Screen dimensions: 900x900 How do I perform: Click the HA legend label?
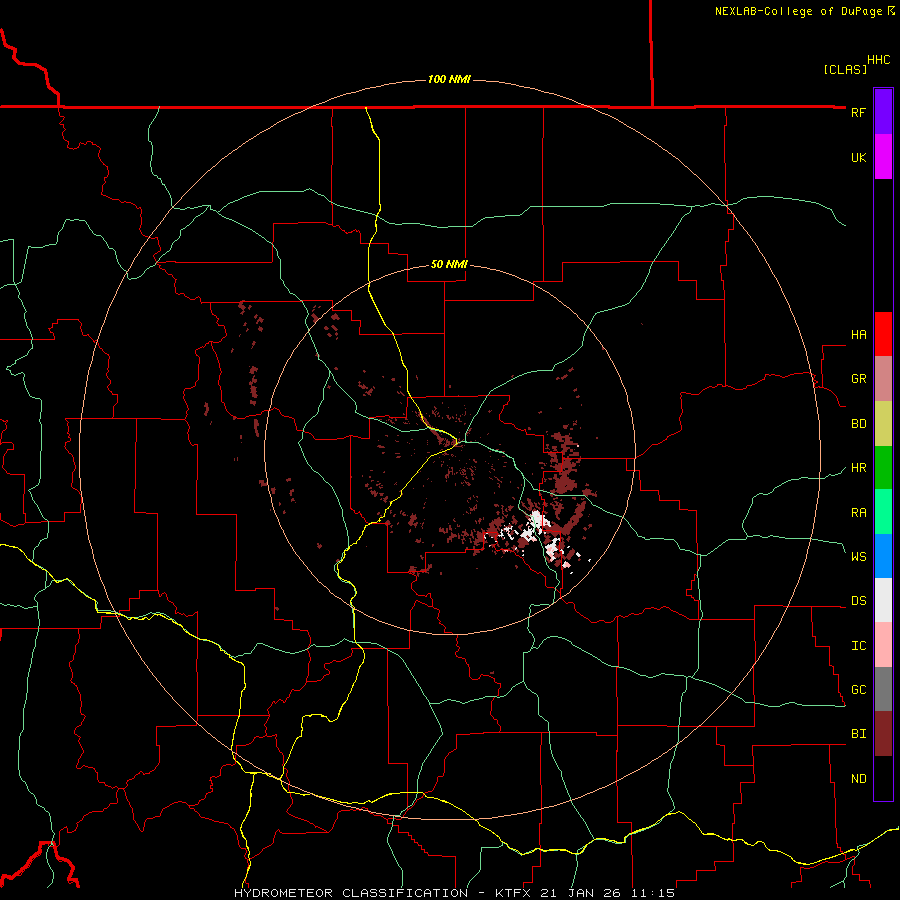coord(858,335)
